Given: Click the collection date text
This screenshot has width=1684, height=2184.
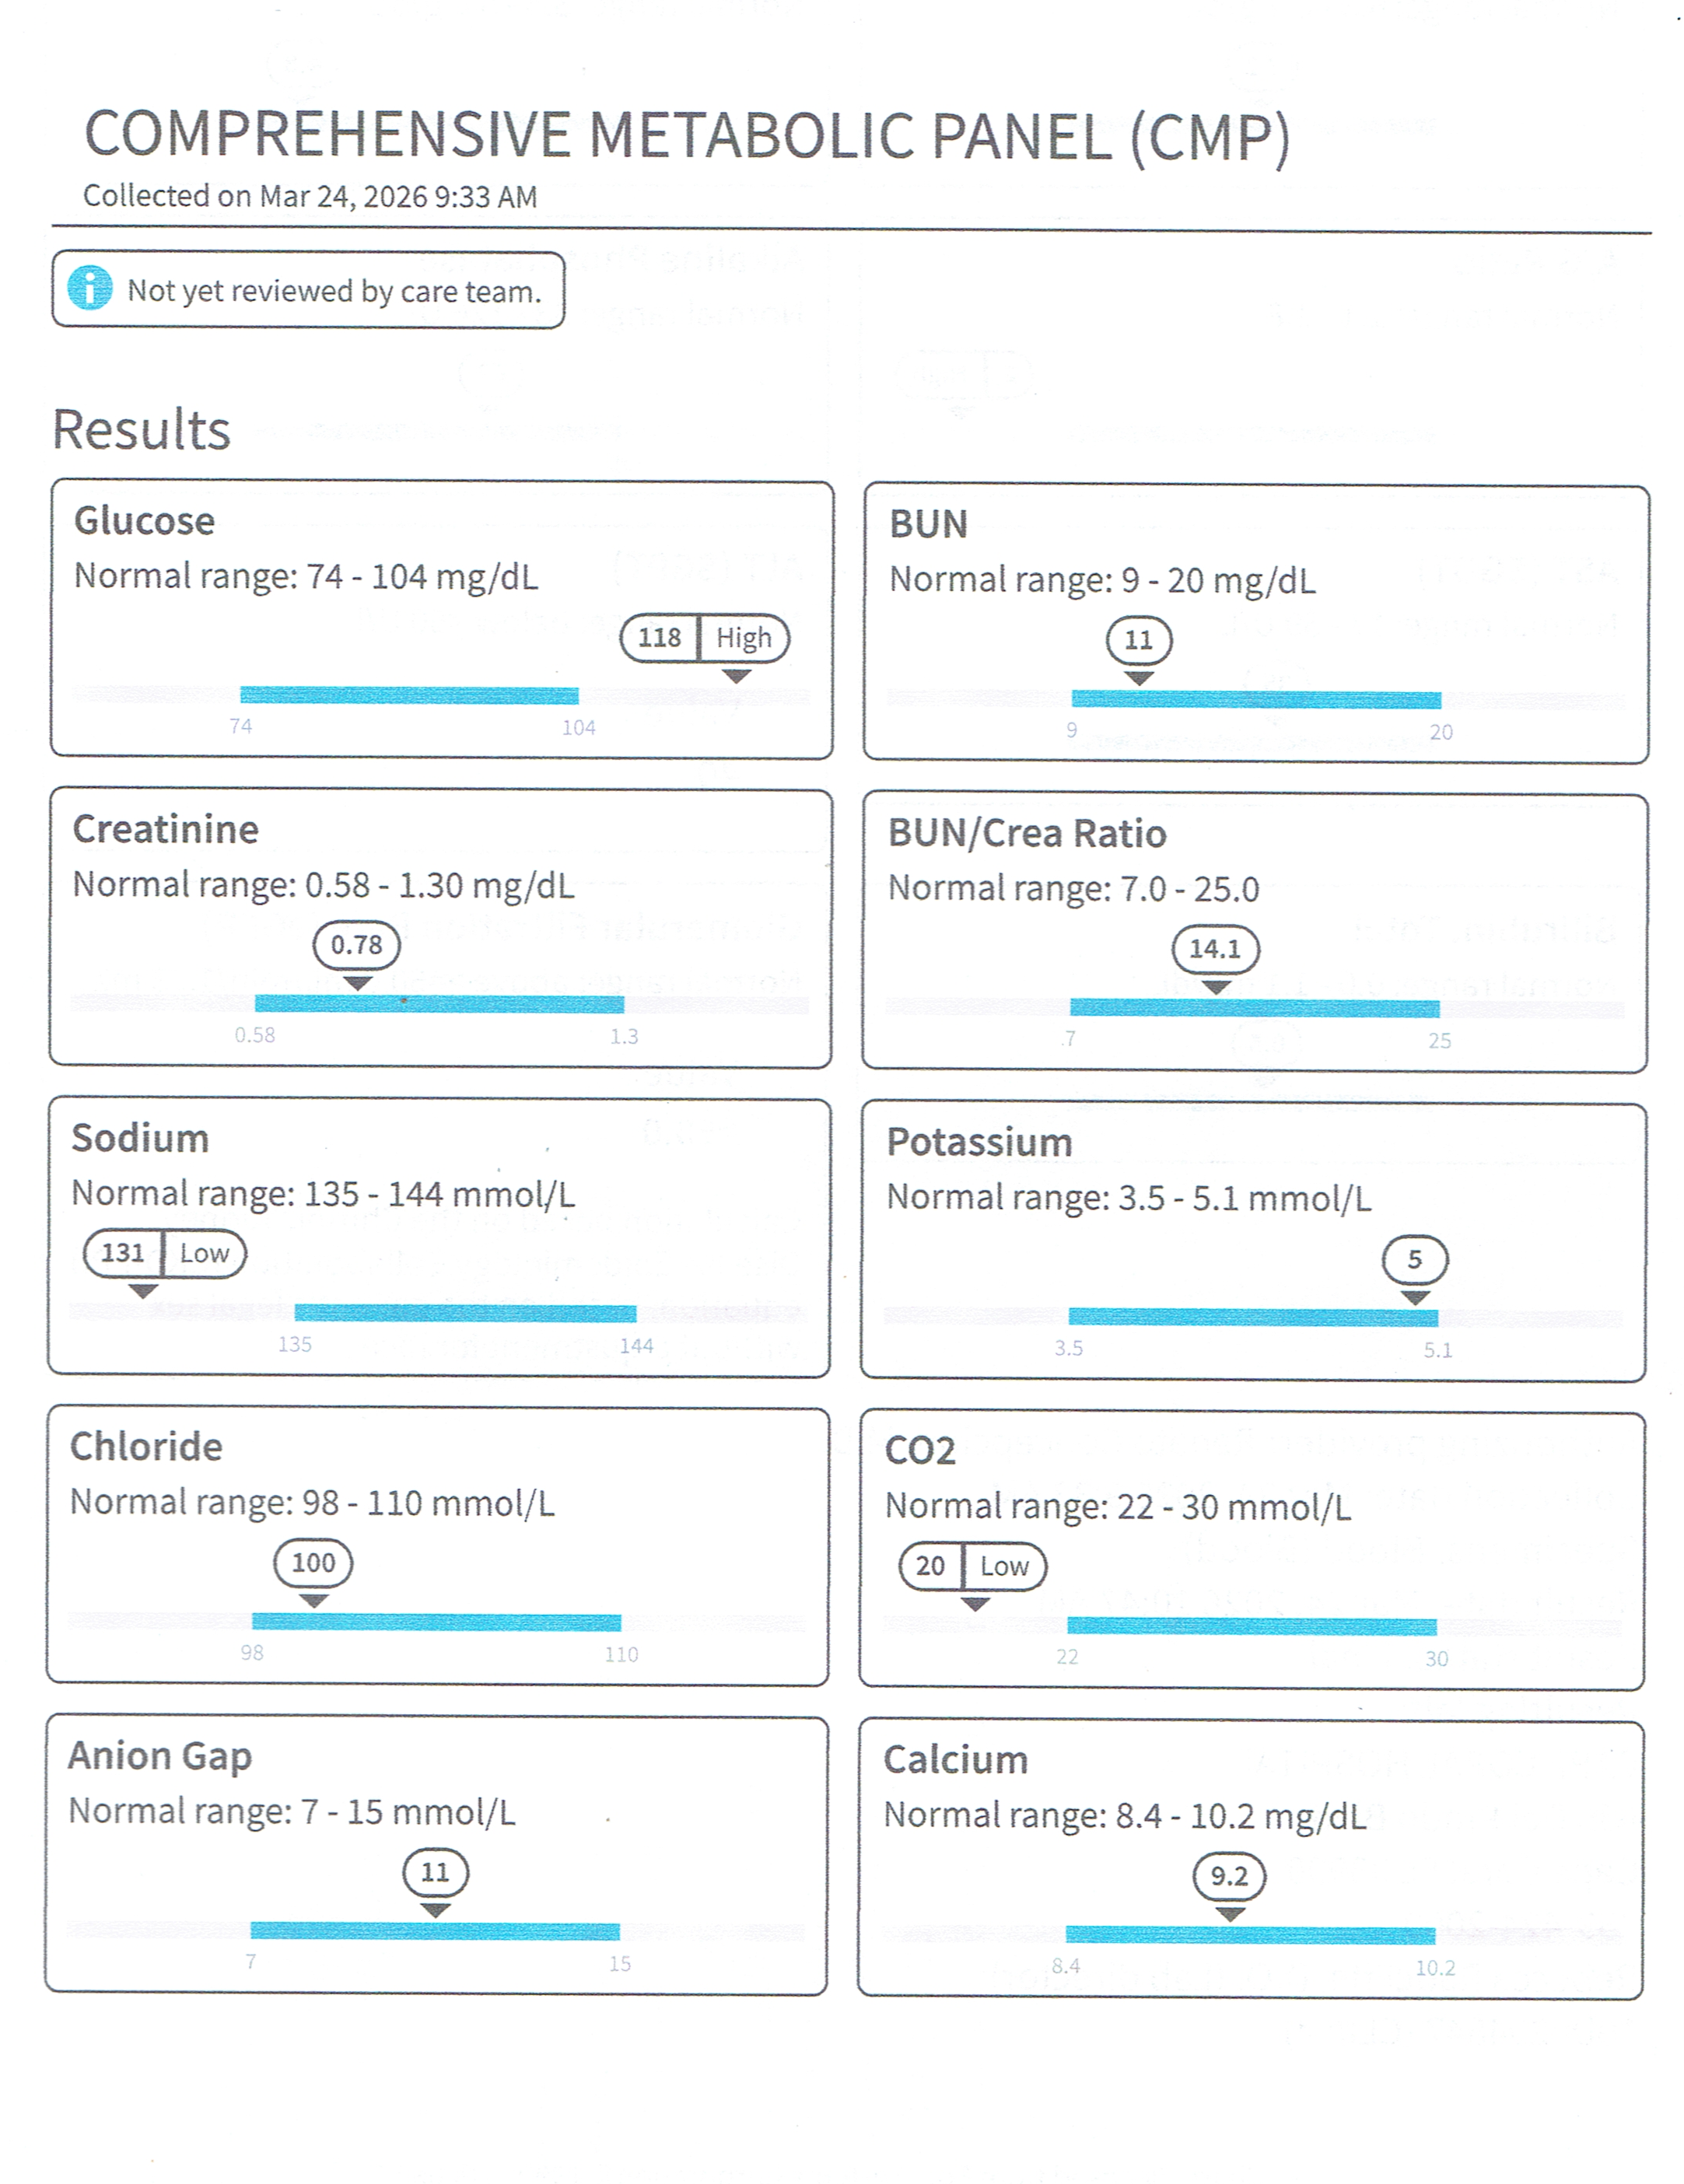Looking at the screenshot, I should (310, 196).
